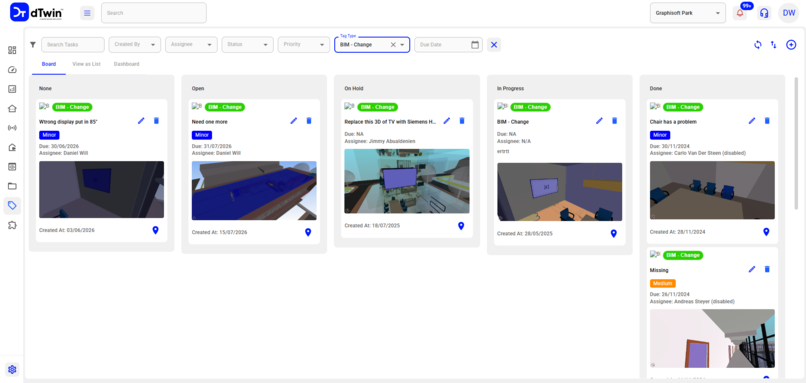806x383 pixels.
Task: Edit the 'Missing' task
Action: pos(752,269)
